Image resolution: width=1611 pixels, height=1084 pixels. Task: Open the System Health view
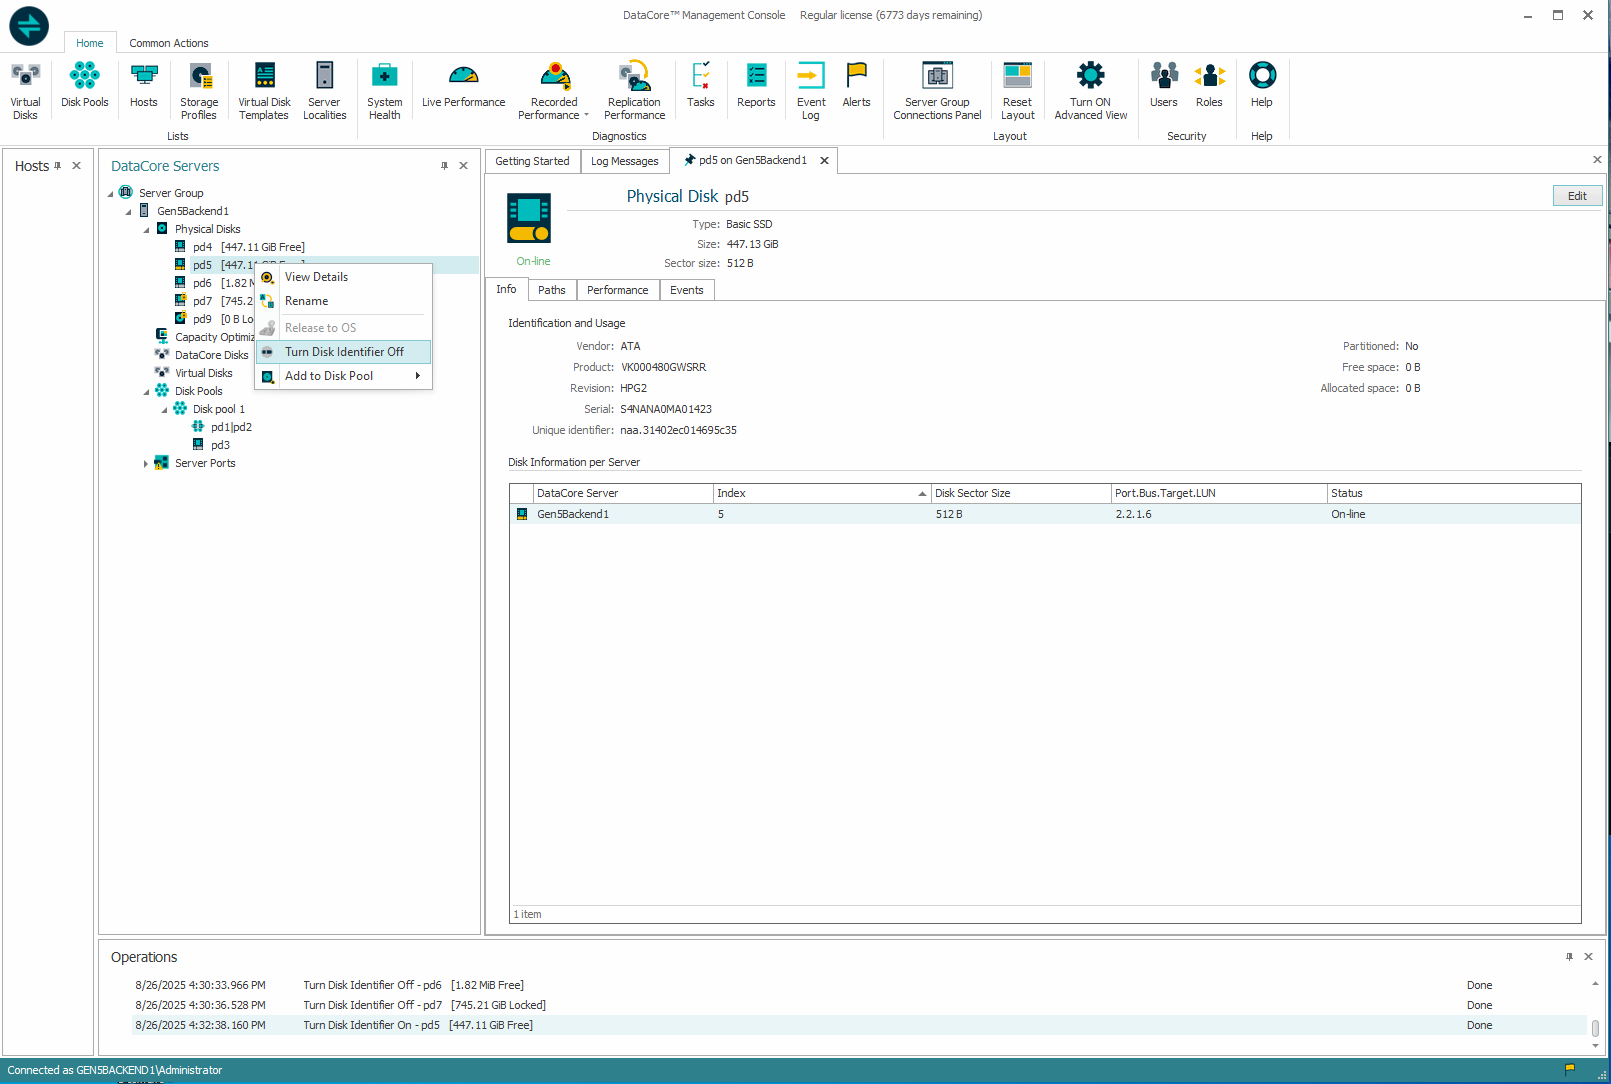(384, 90)
